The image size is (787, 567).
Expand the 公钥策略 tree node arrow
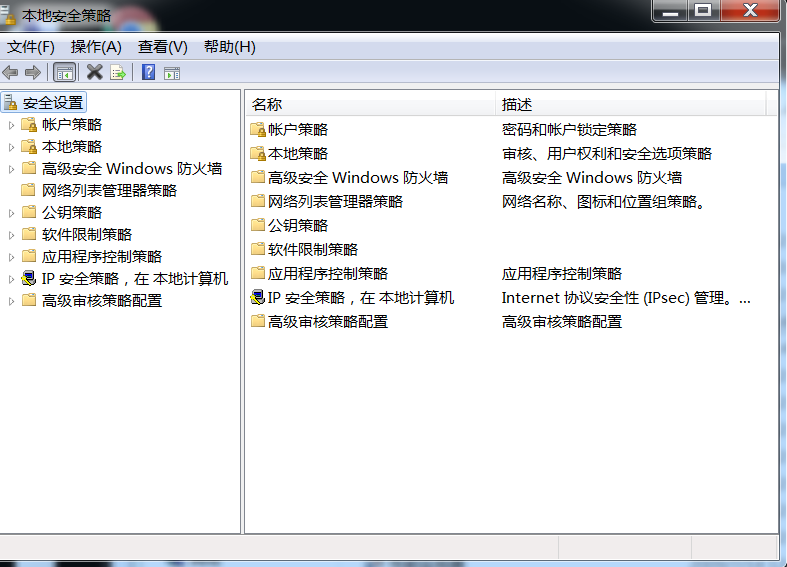pos(11,213)
